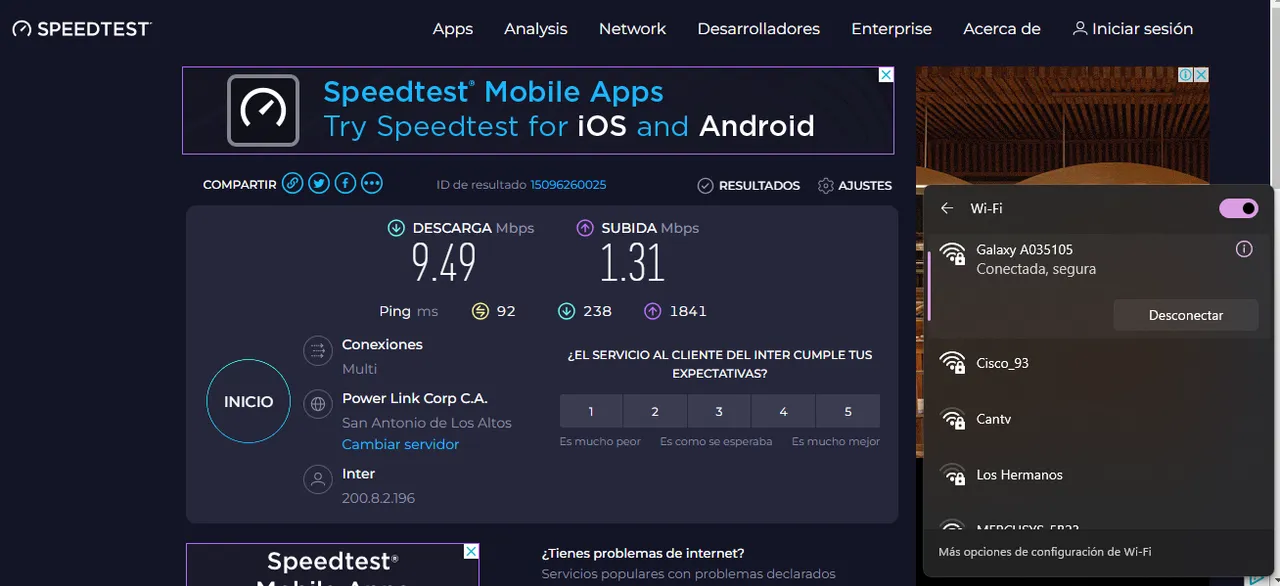The image size is (1280, 586).
Task: Click the Cisco_93 Wi-Fi signal icon
Action: coord(953,363)
